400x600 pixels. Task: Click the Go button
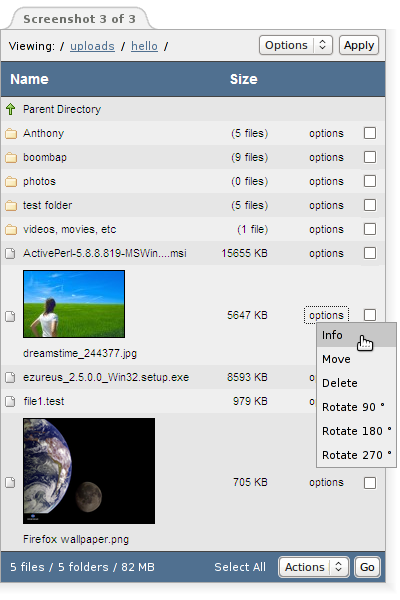click(367, 567)
